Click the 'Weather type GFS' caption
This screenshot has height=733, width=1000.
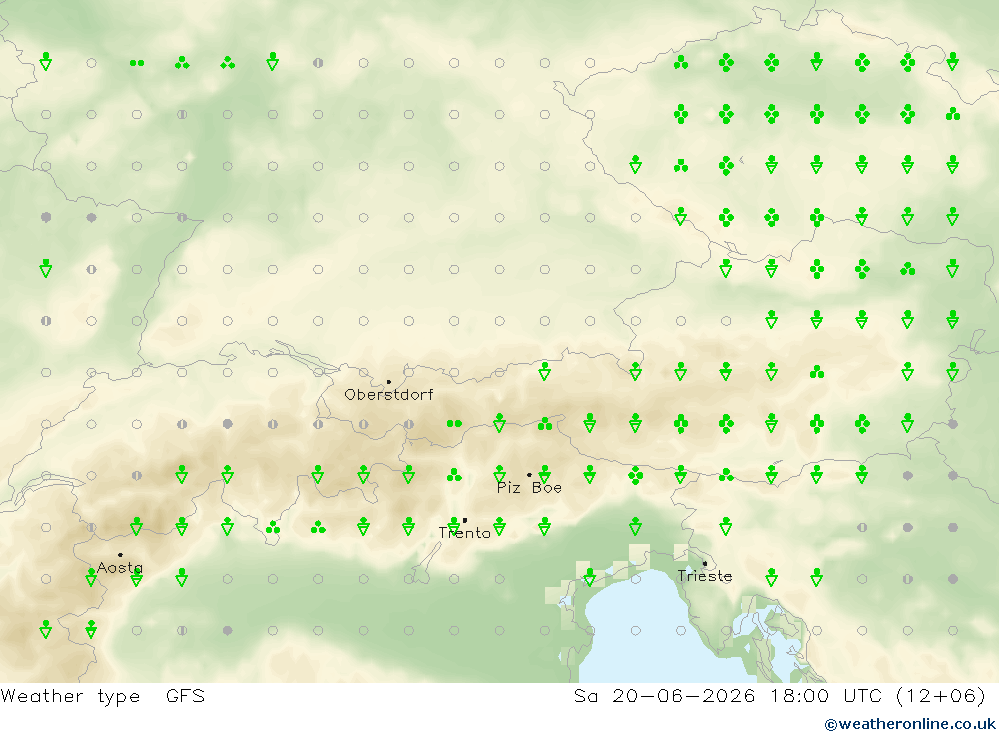click(x=103, y=696)
